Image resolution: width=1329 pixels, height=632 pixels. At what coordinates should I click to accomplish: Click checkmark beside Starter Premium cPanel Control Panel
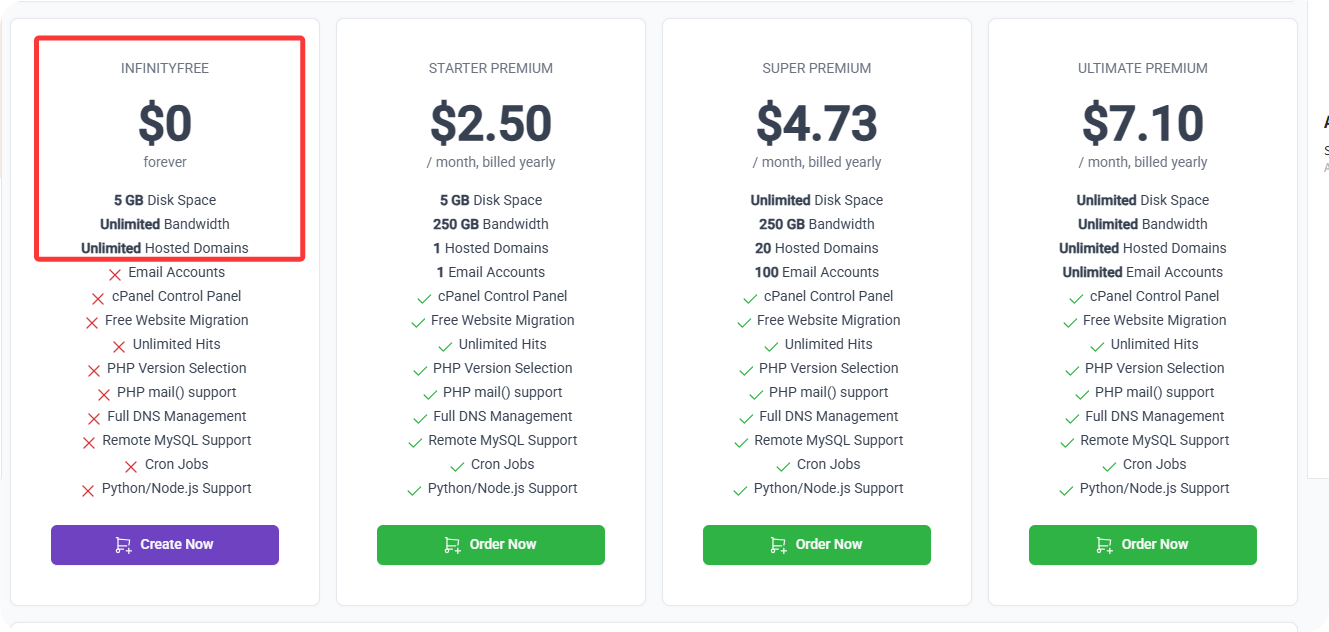424,298
